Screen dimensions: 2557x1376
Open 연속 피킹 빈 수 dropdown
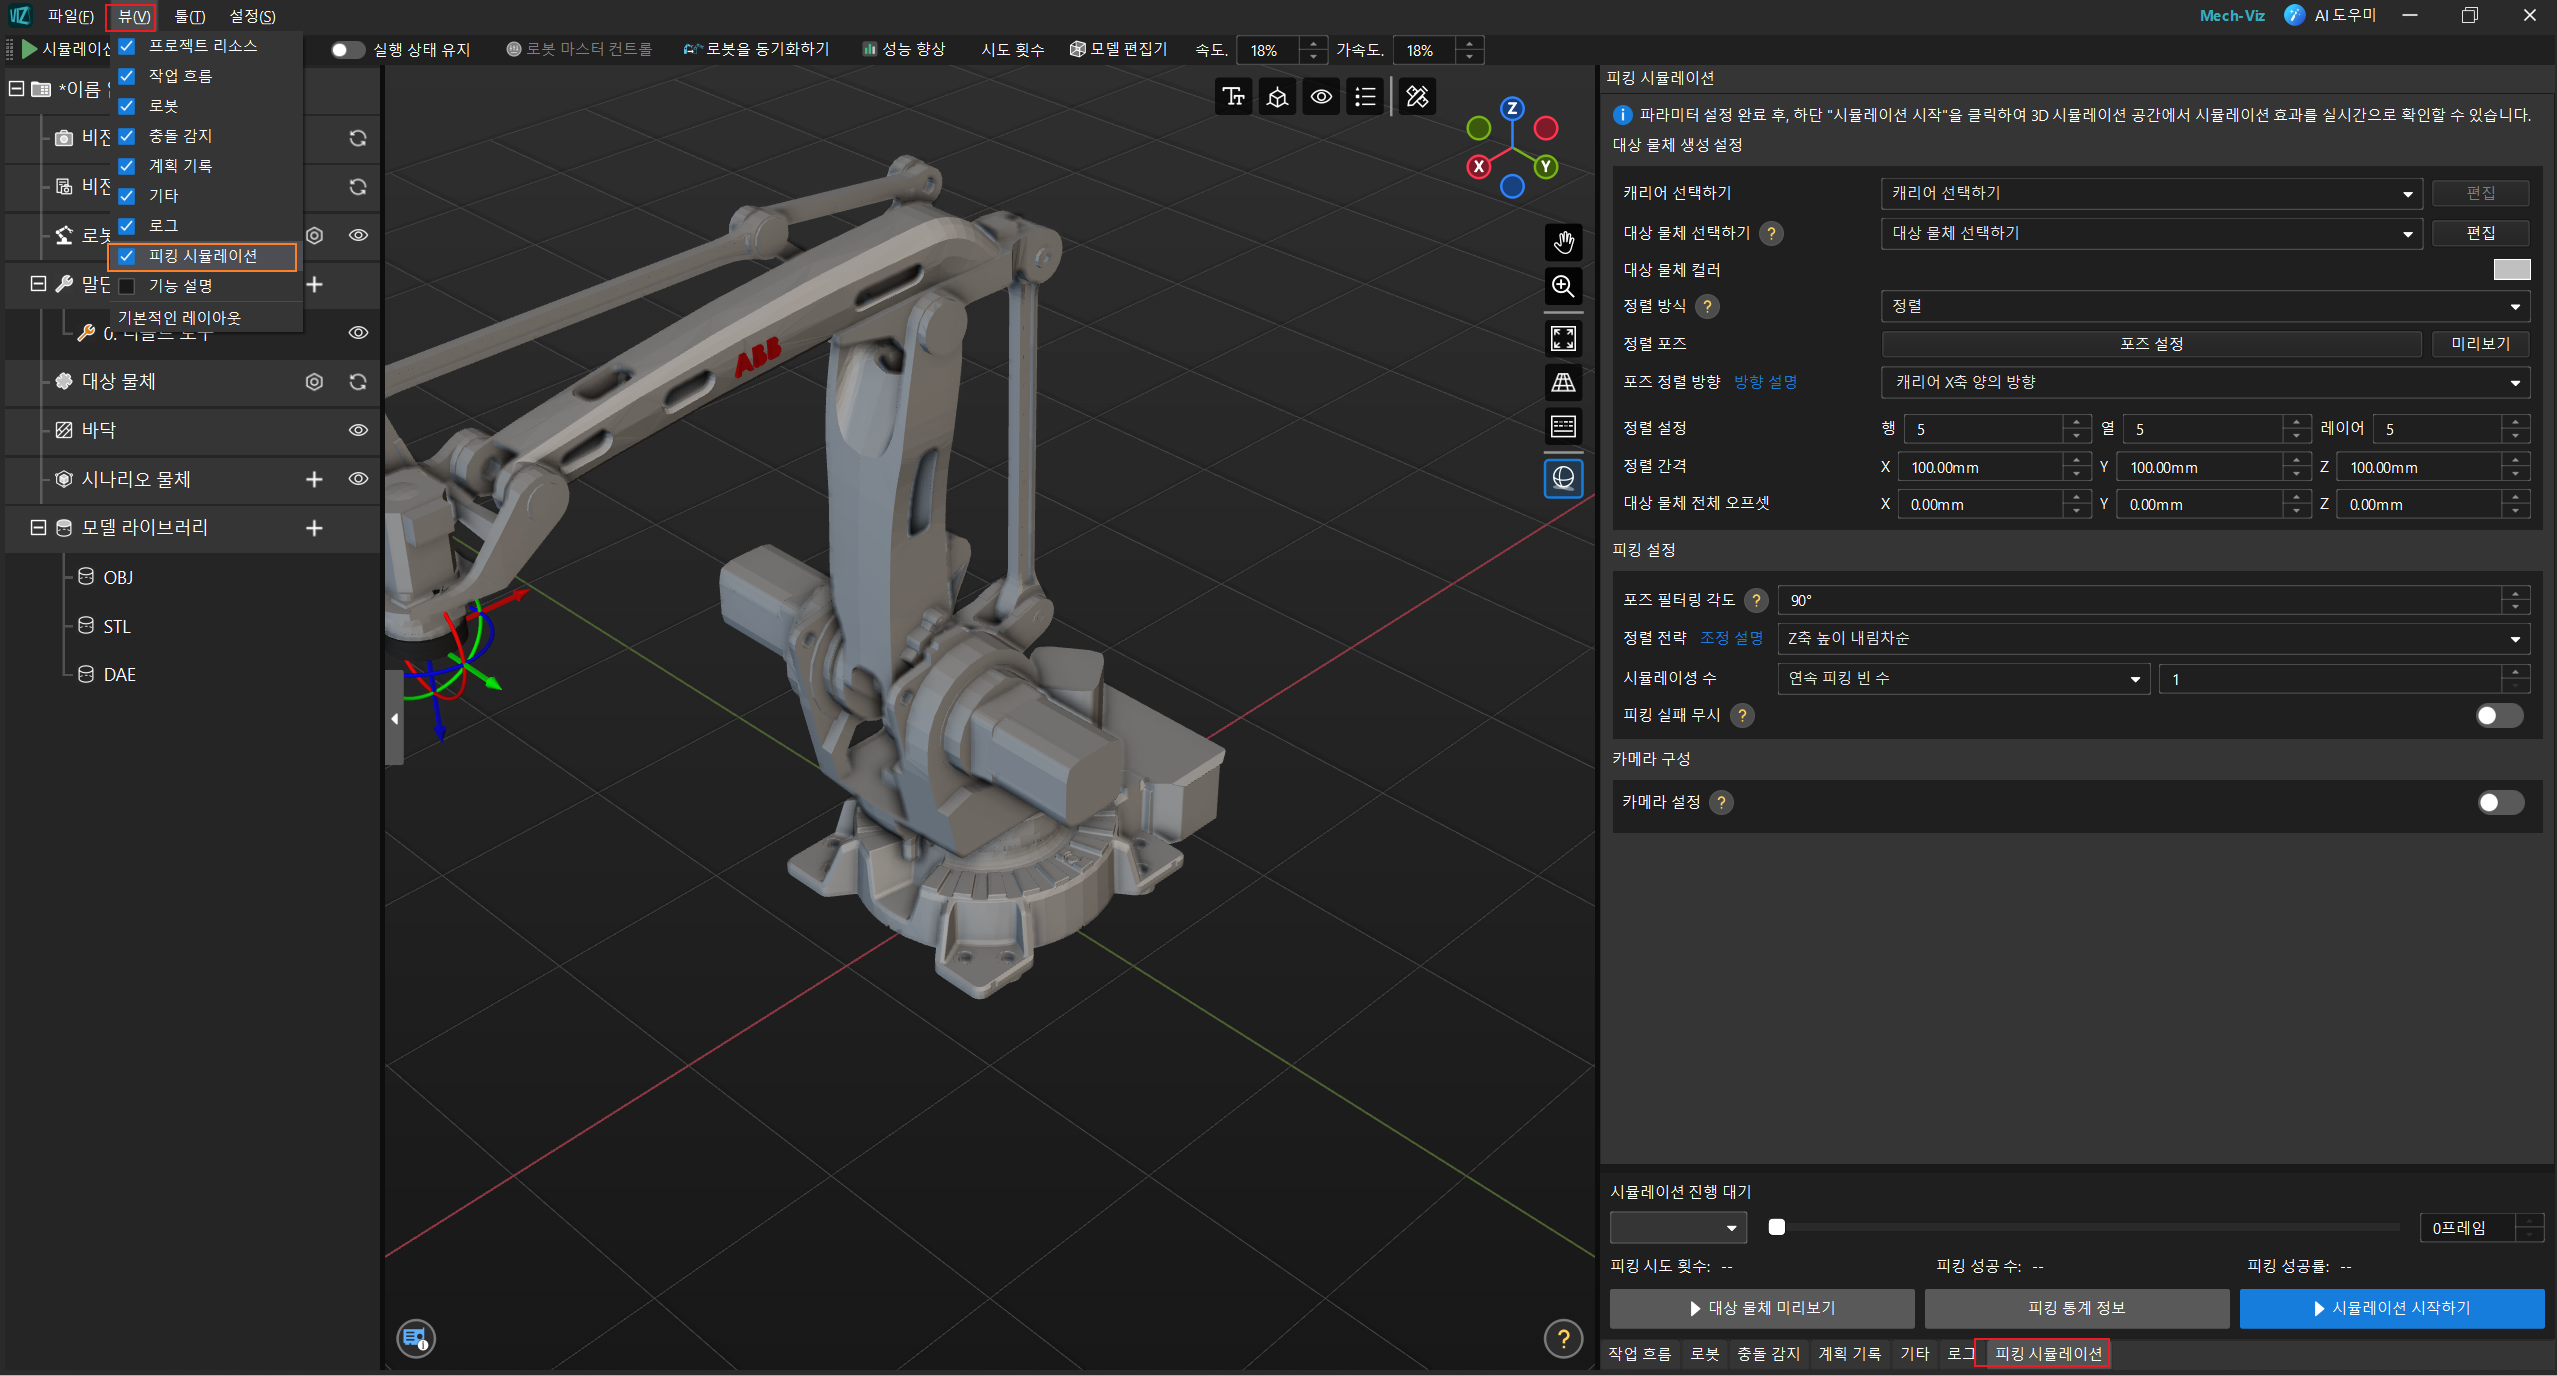coord(1963,678)
